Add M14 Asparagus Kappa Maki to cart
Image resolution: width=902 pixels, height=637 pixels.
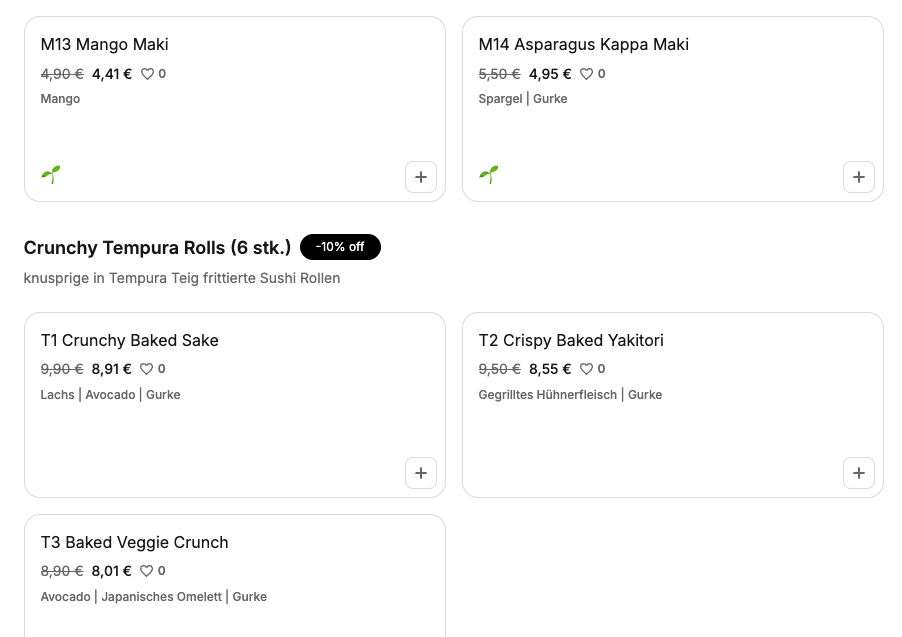coord(859,177)
